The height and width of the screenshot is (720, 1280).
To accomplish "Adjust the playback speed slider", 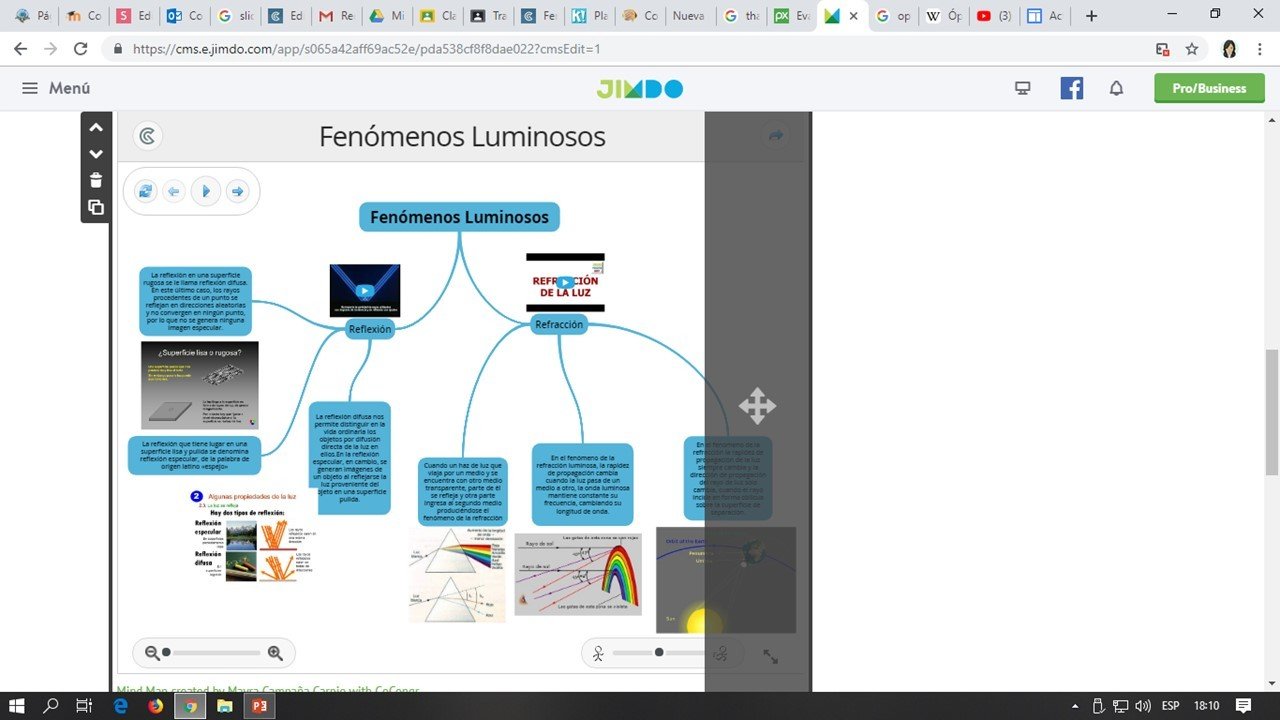I will click(x=660, y=653).
